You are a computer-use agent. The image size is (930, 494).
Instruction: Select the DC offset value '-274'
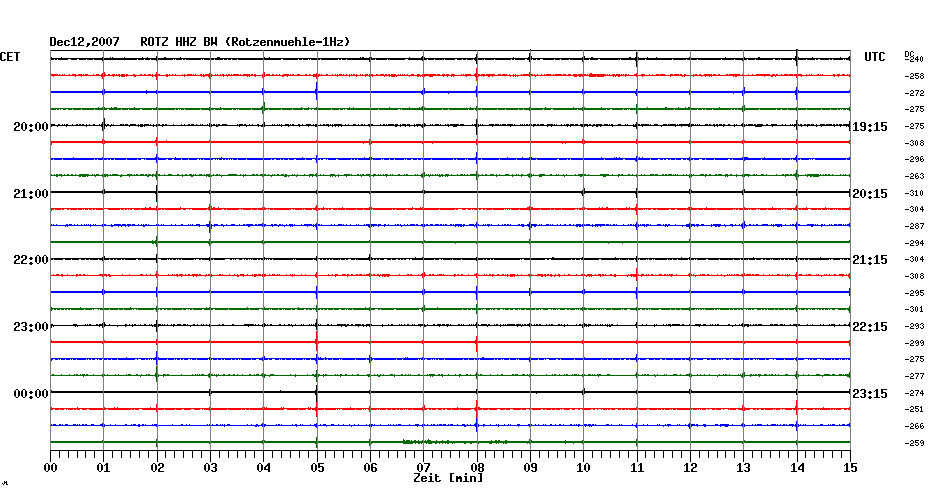click(915, 393)
